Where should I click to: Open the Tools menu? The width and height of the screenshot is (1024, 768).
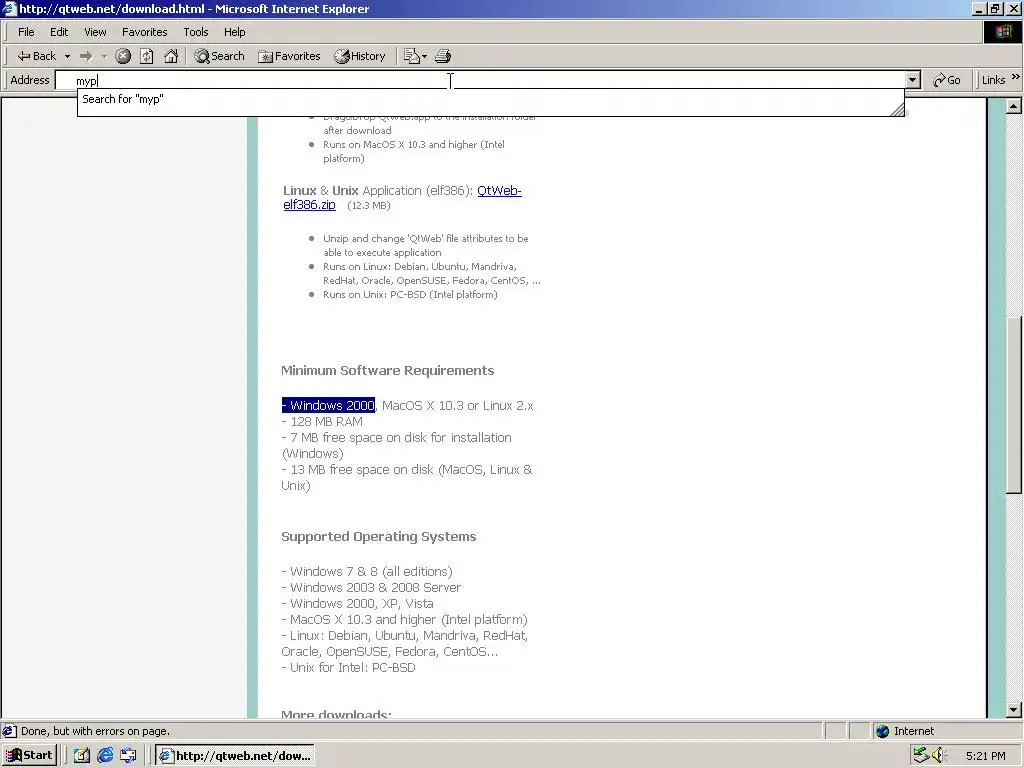(195, 32)
